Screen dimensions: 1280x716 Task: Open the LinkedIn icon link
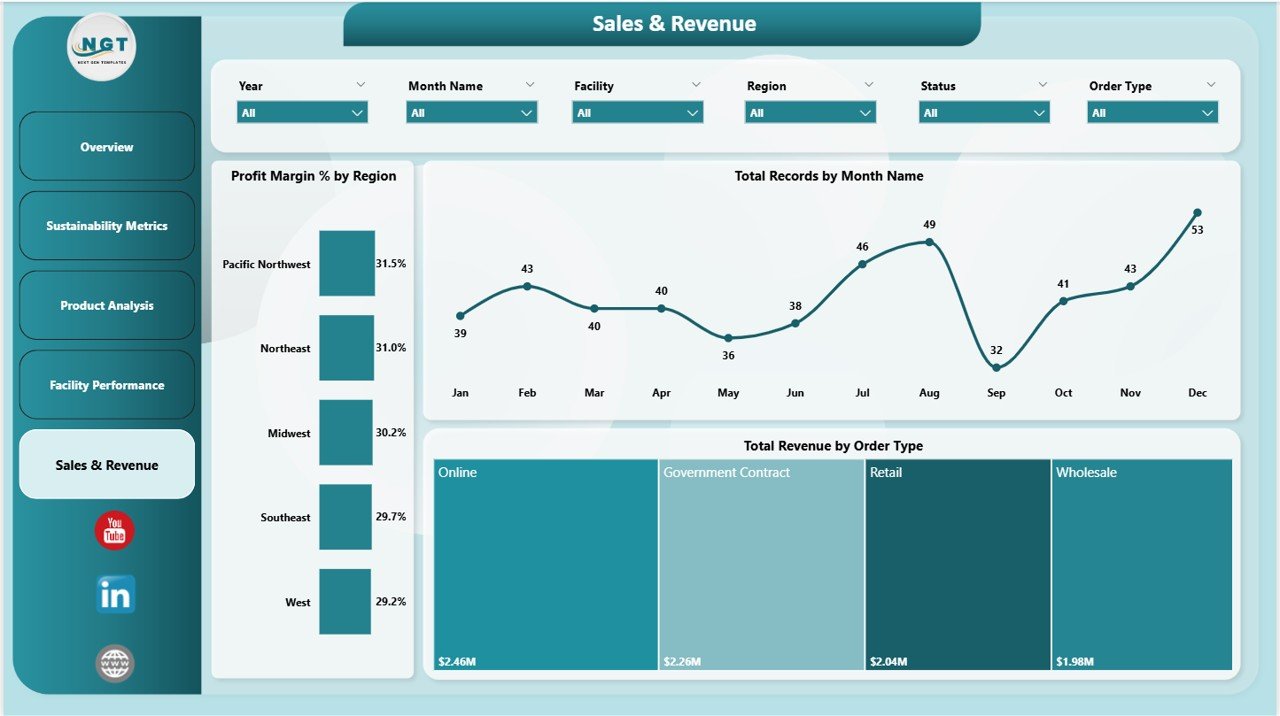(114, 595)
